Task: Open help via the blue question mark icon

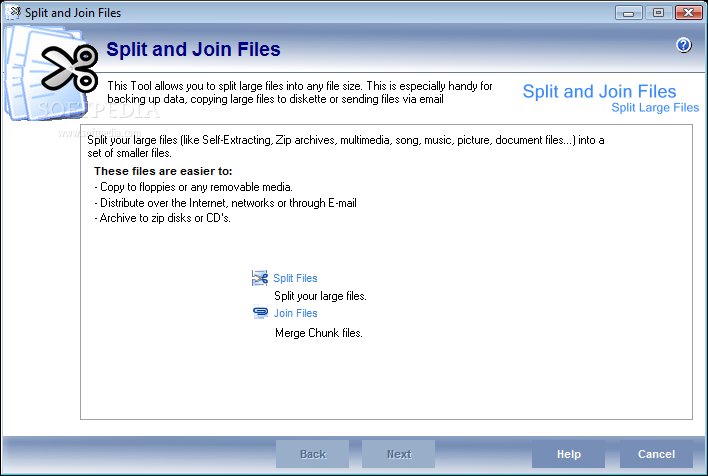Action: click(x=683, y=45)
